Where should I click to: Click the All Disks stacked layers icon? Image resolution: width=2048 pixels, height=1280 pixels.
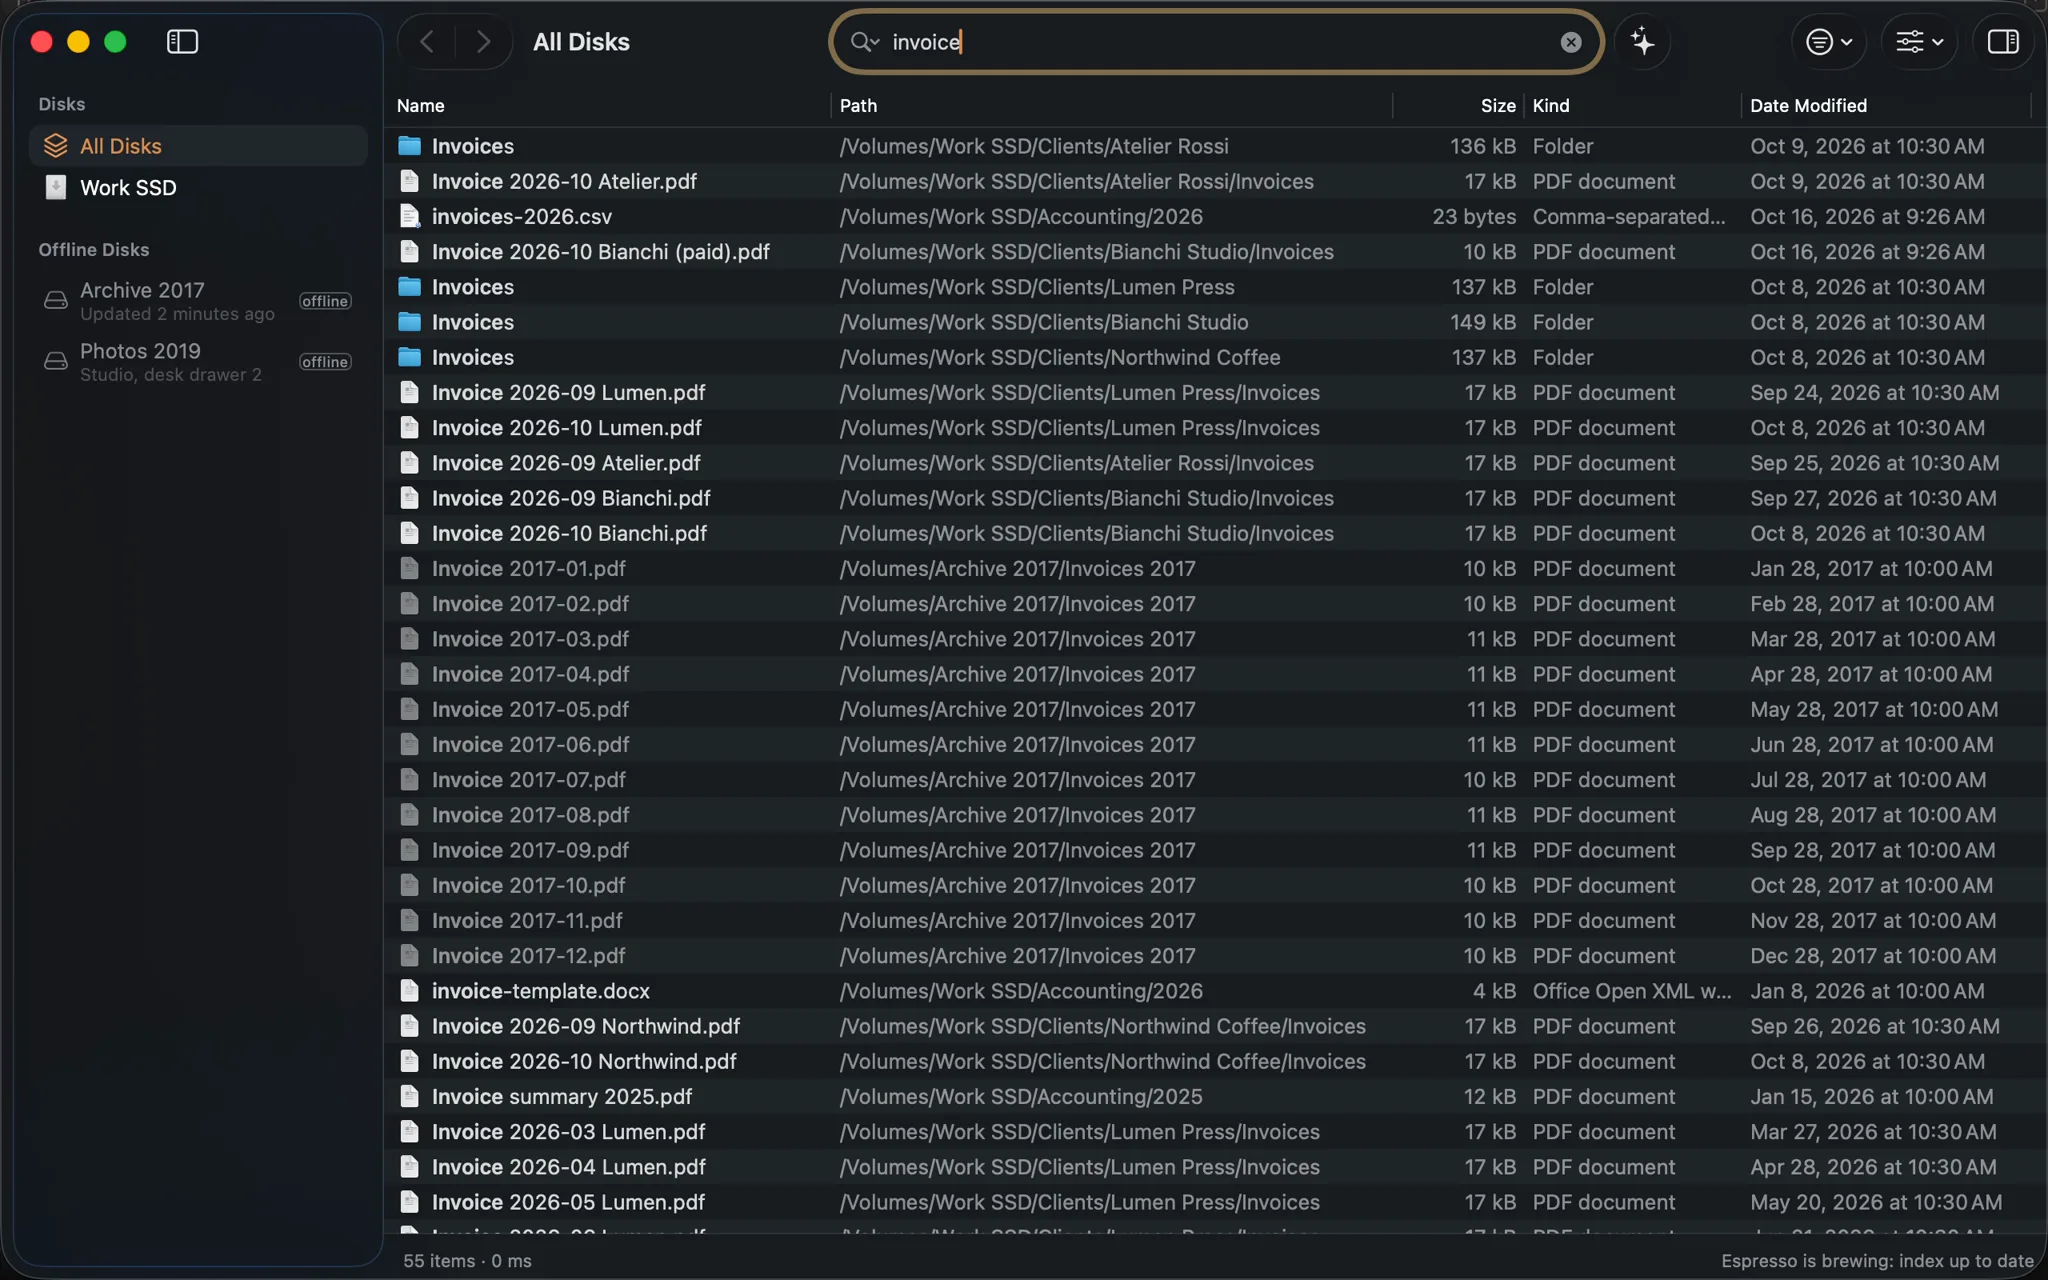[56, 146]
